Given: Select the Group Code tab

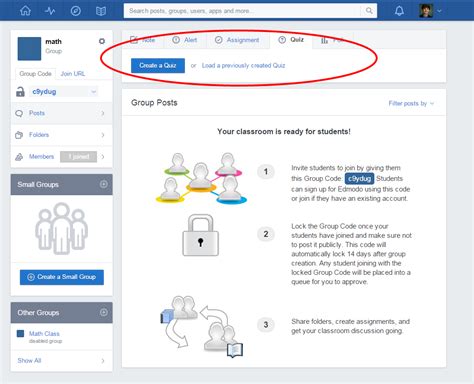Looking at the screenshot, I should pos(35,74).
